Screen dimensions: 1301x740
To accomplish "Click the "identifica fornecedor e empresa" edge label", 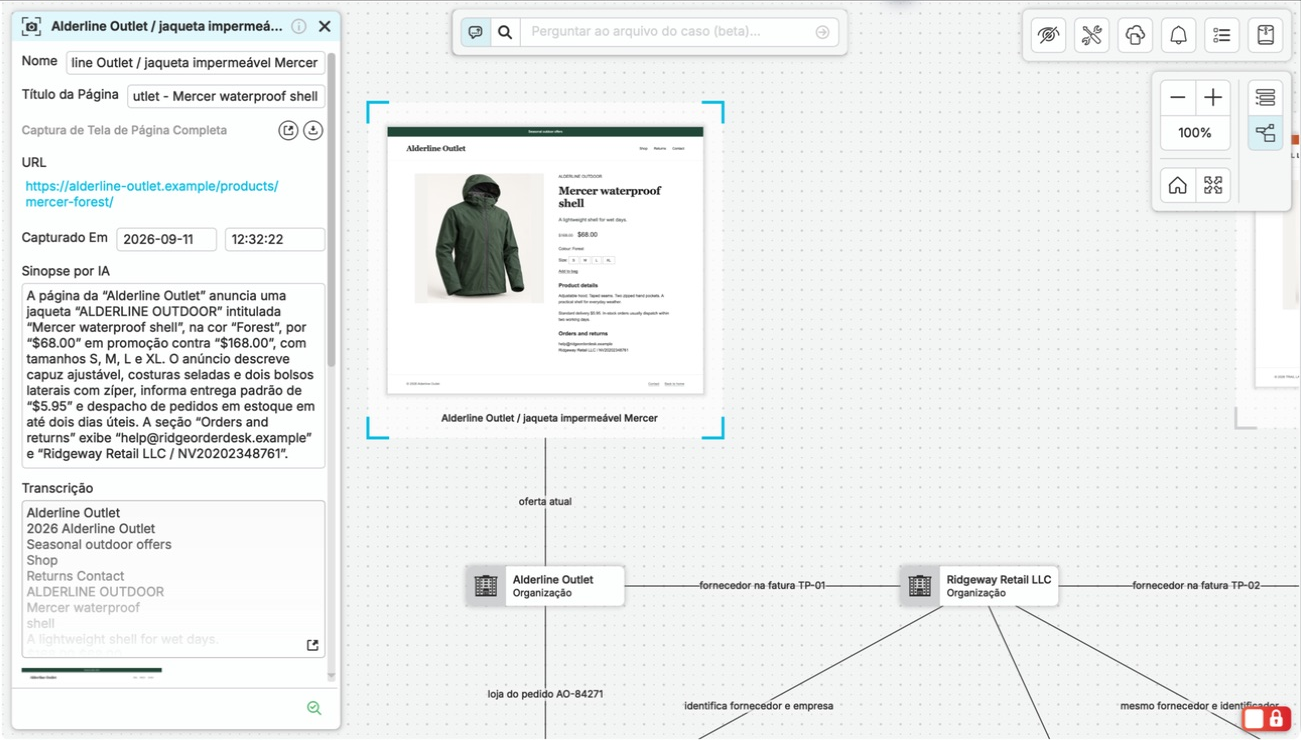I will point(758,706).
